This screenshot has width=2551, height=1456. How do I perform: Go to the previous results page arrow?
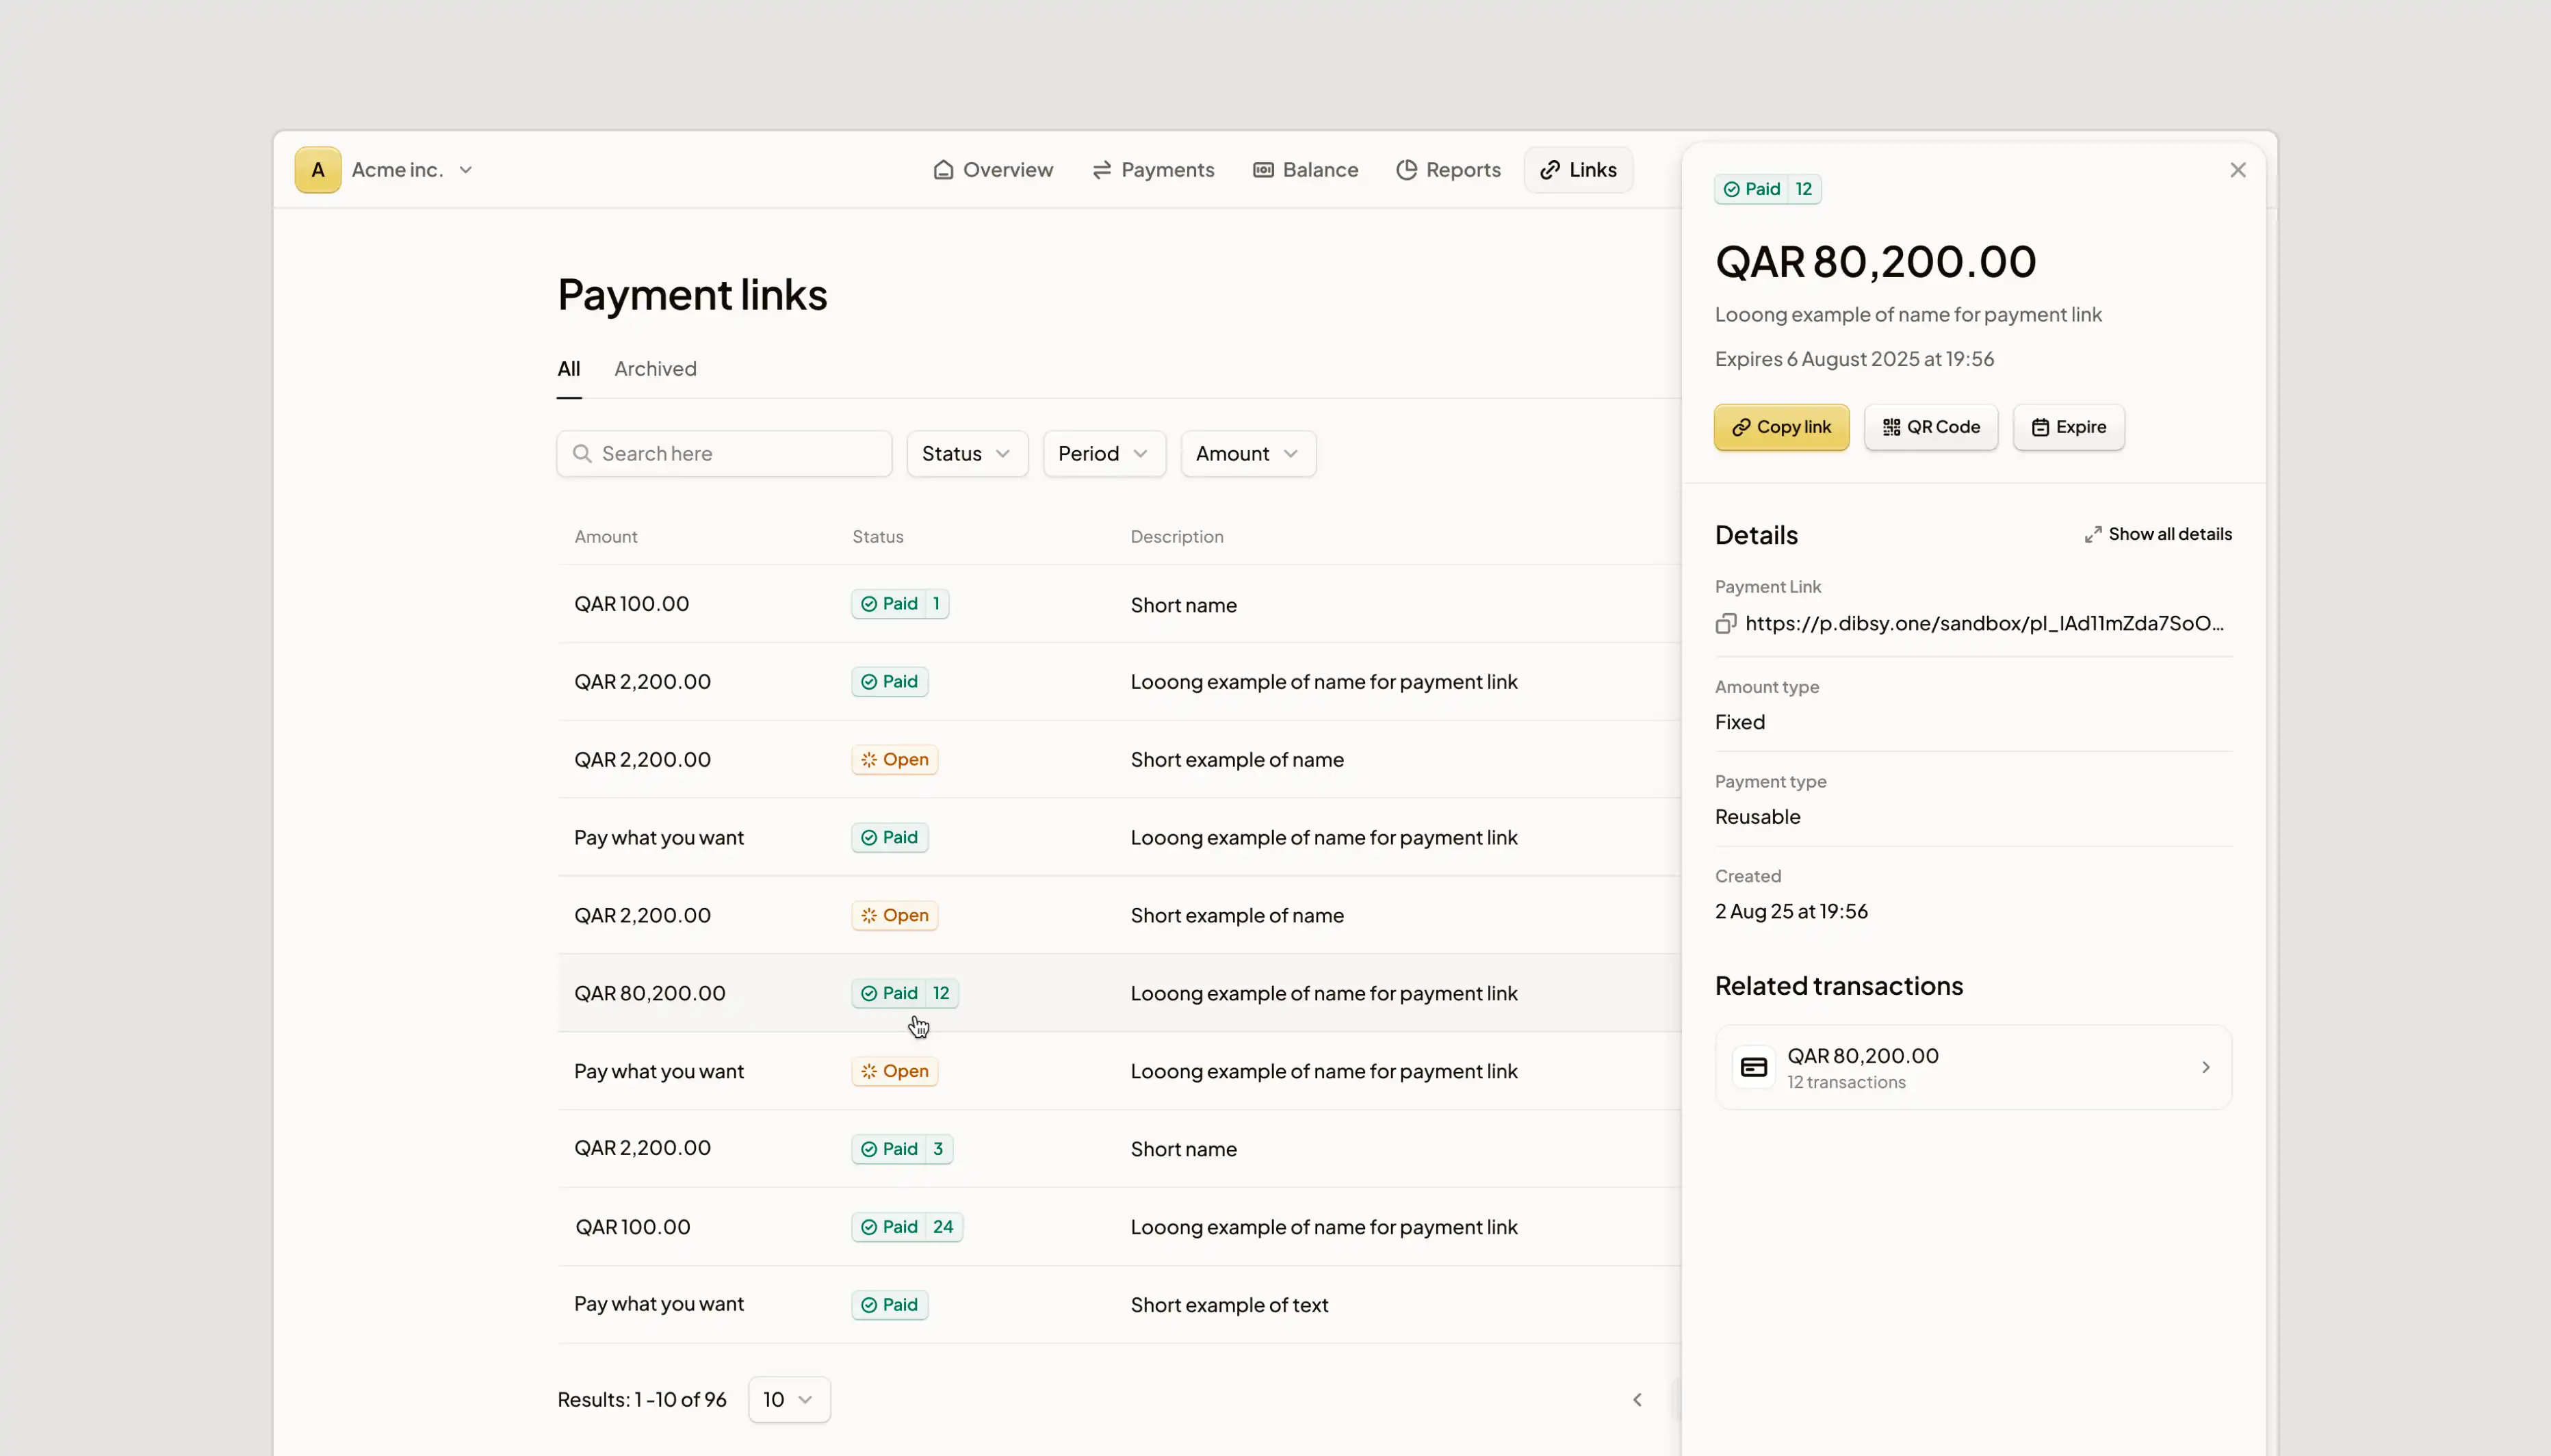[1637, 1400]
